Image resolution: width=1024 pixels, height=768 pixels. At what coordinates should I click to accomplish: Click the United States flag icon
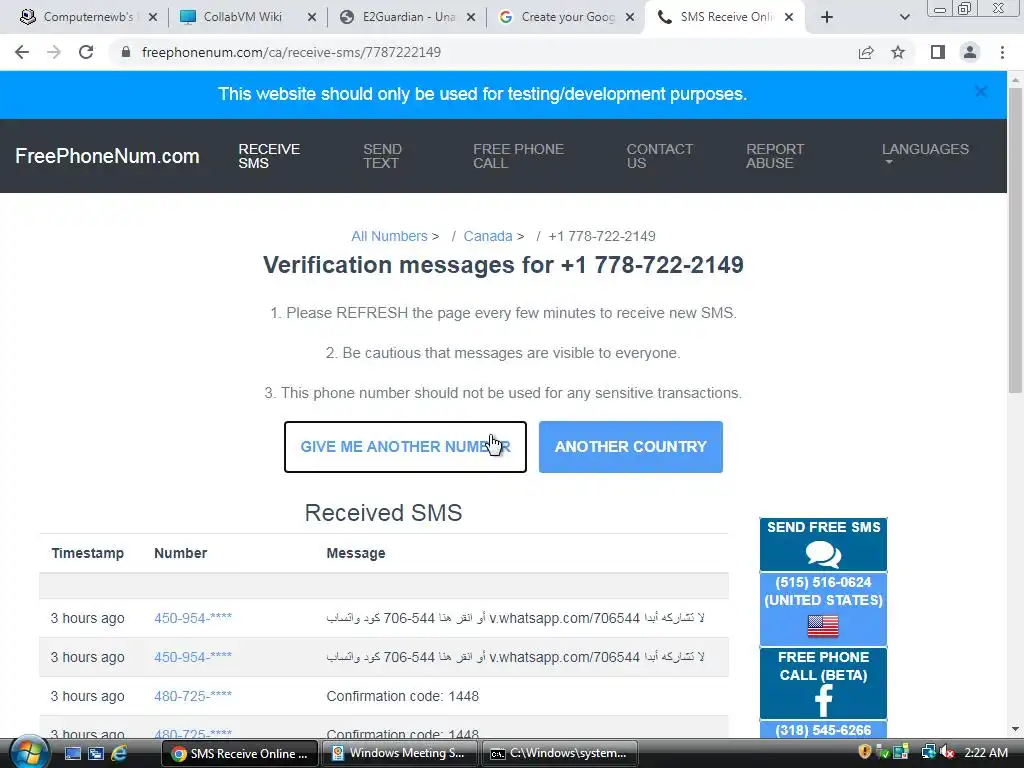823,626
